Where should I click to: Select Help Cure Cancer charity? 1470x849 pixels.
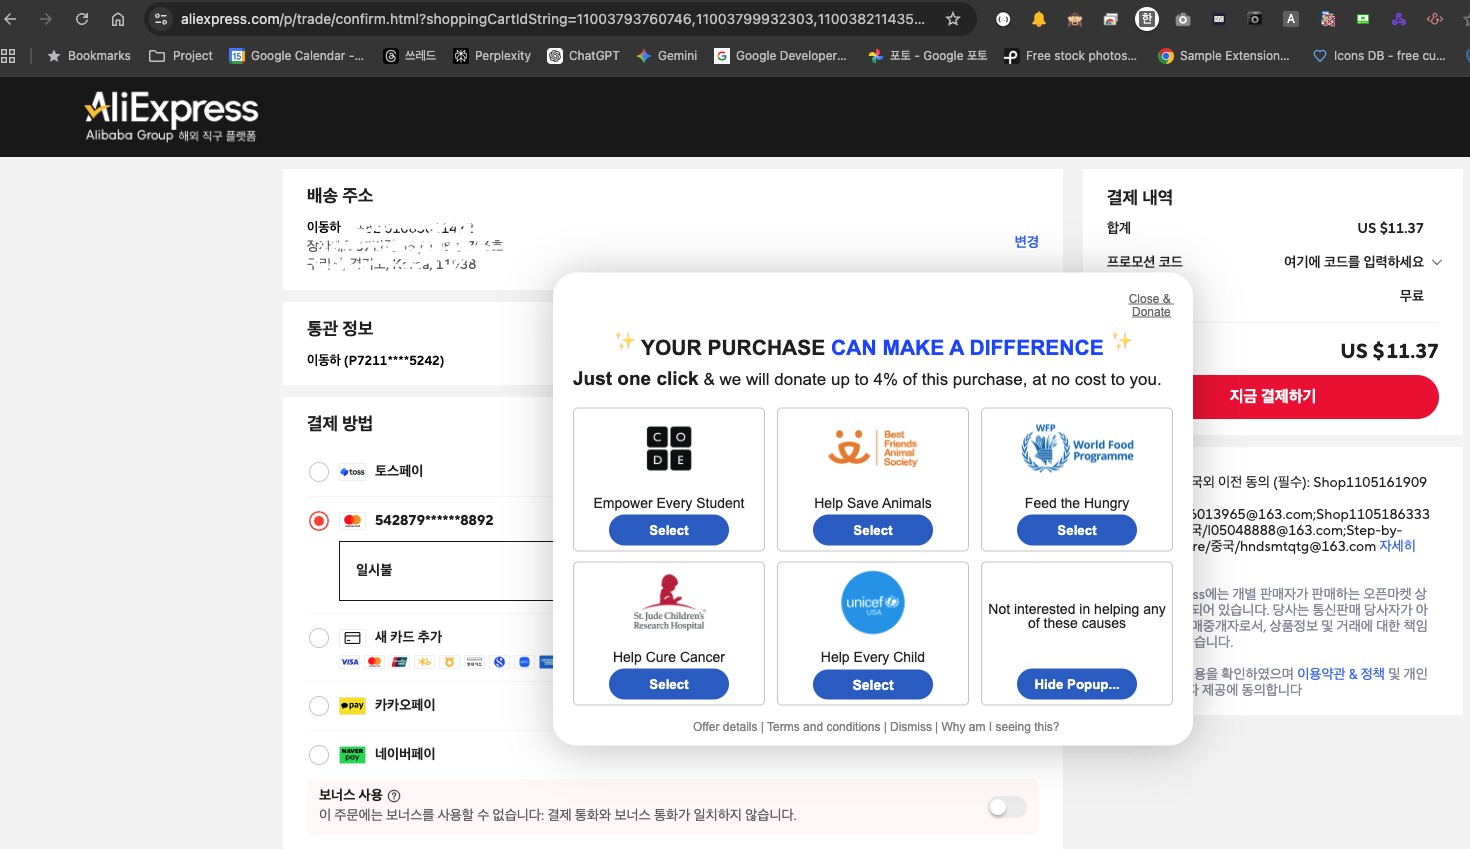[x=669, y=684]
